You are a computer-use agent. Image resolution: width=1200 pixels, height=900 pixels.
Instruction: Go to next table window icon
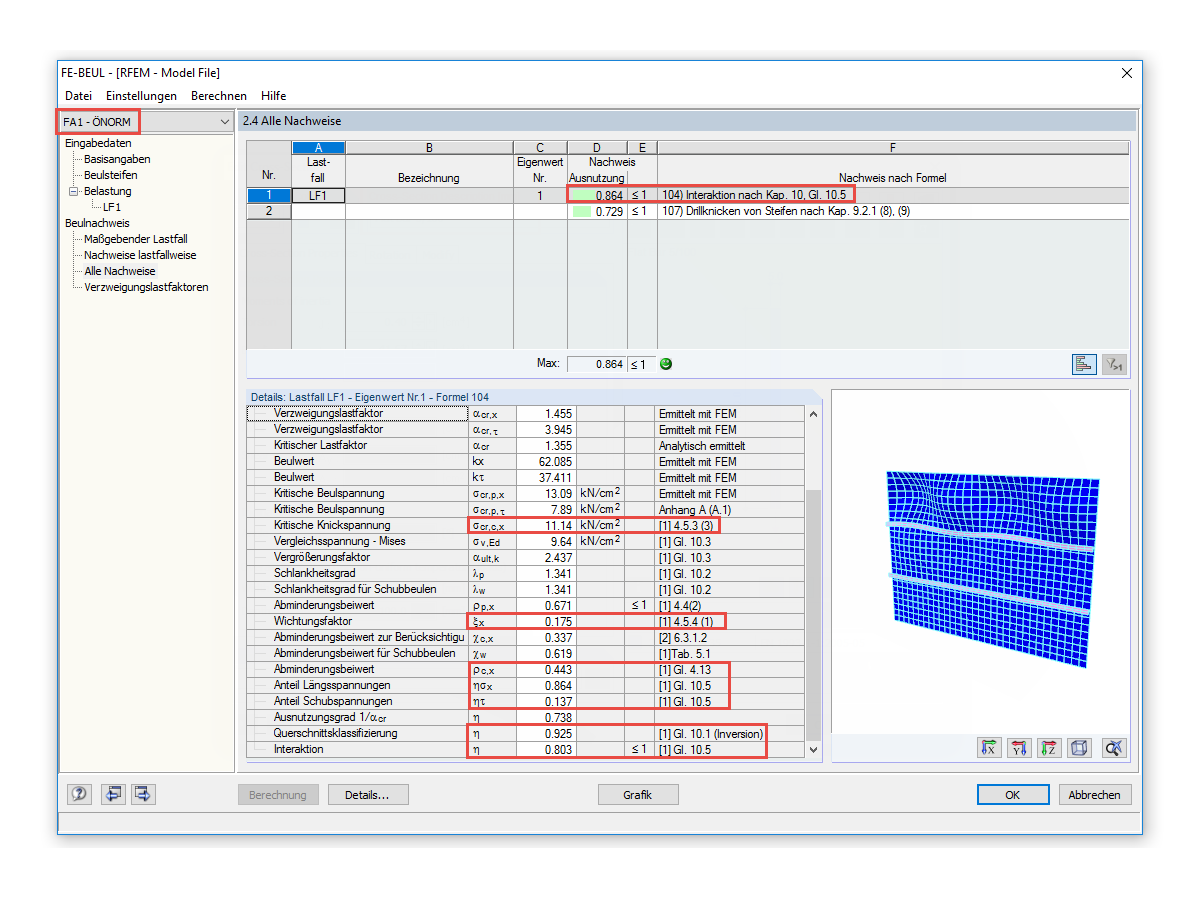click(x=144, y=794)
